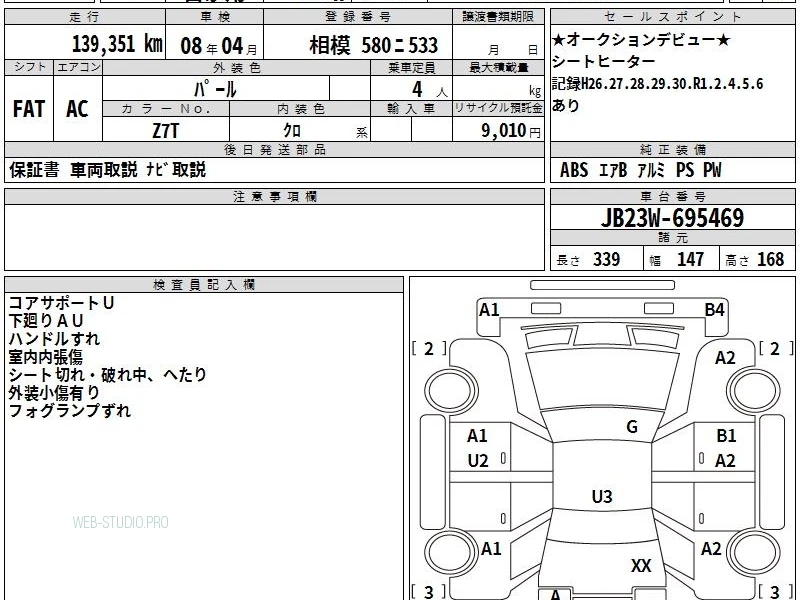Select the exterior color "パール"
This screenshot has height=600, width=800.
click(x=215, y=90)
